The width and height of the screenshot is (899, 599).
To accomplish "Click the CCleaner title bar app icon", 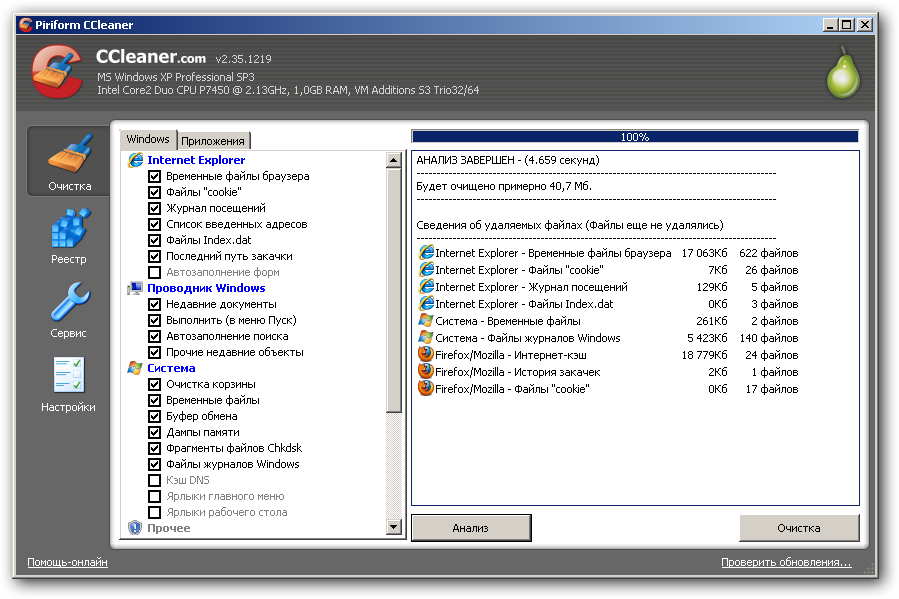I will click(26, 25).
